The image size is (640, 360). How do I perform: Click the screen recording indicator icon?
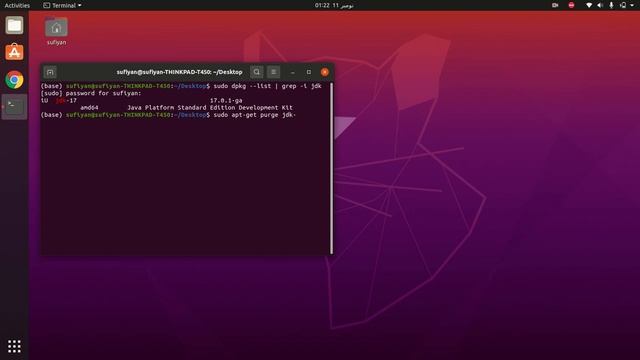point(555,5)
